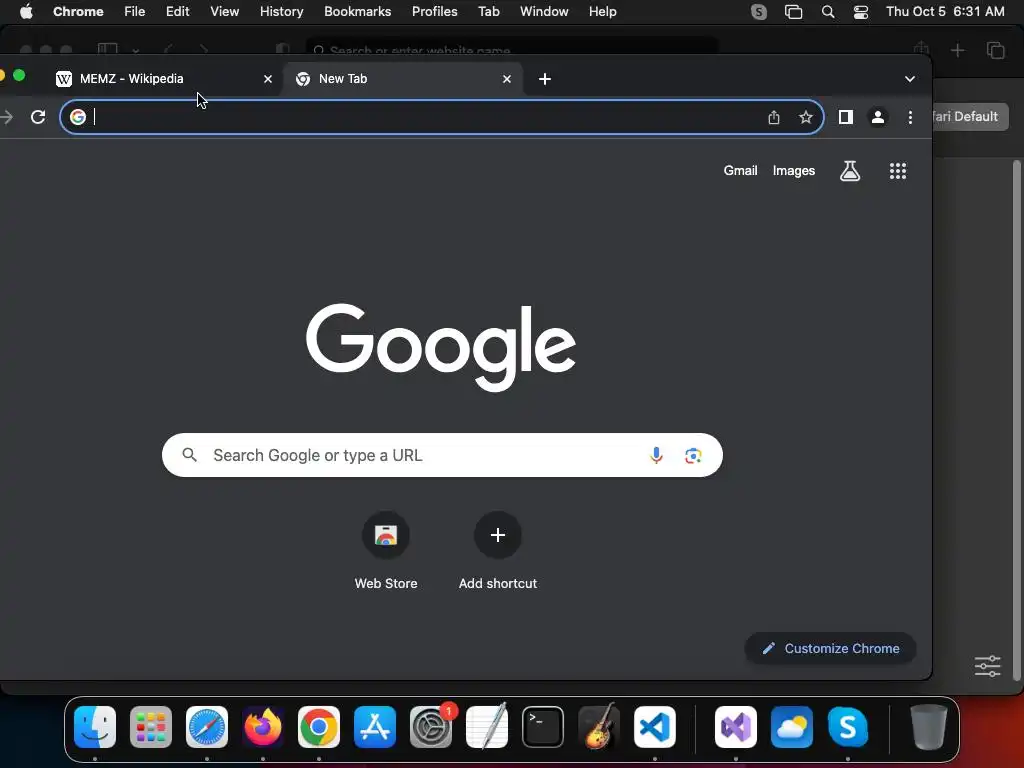Screen dimensions: 1024x768
Task: Open the Edit menu
Action: pos(178,12)
